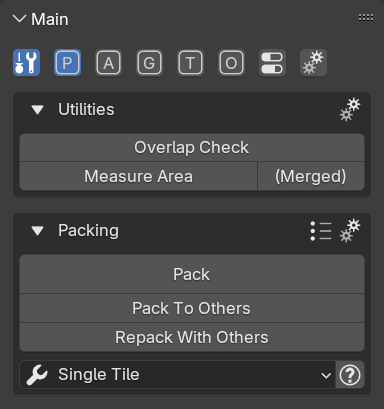Open the Packing presets list icon
Screen dimensions: 384x409
(321, 231)
